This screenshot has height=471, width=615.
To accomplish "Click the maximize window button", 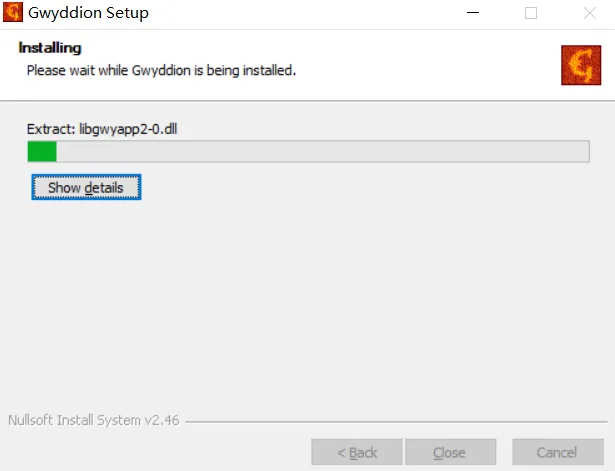I will click(x=531, y=13).
